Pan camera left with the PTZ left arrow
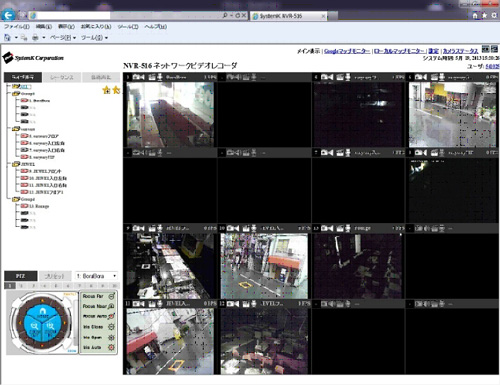Viewport: 500px width, 385px height. 20,323
